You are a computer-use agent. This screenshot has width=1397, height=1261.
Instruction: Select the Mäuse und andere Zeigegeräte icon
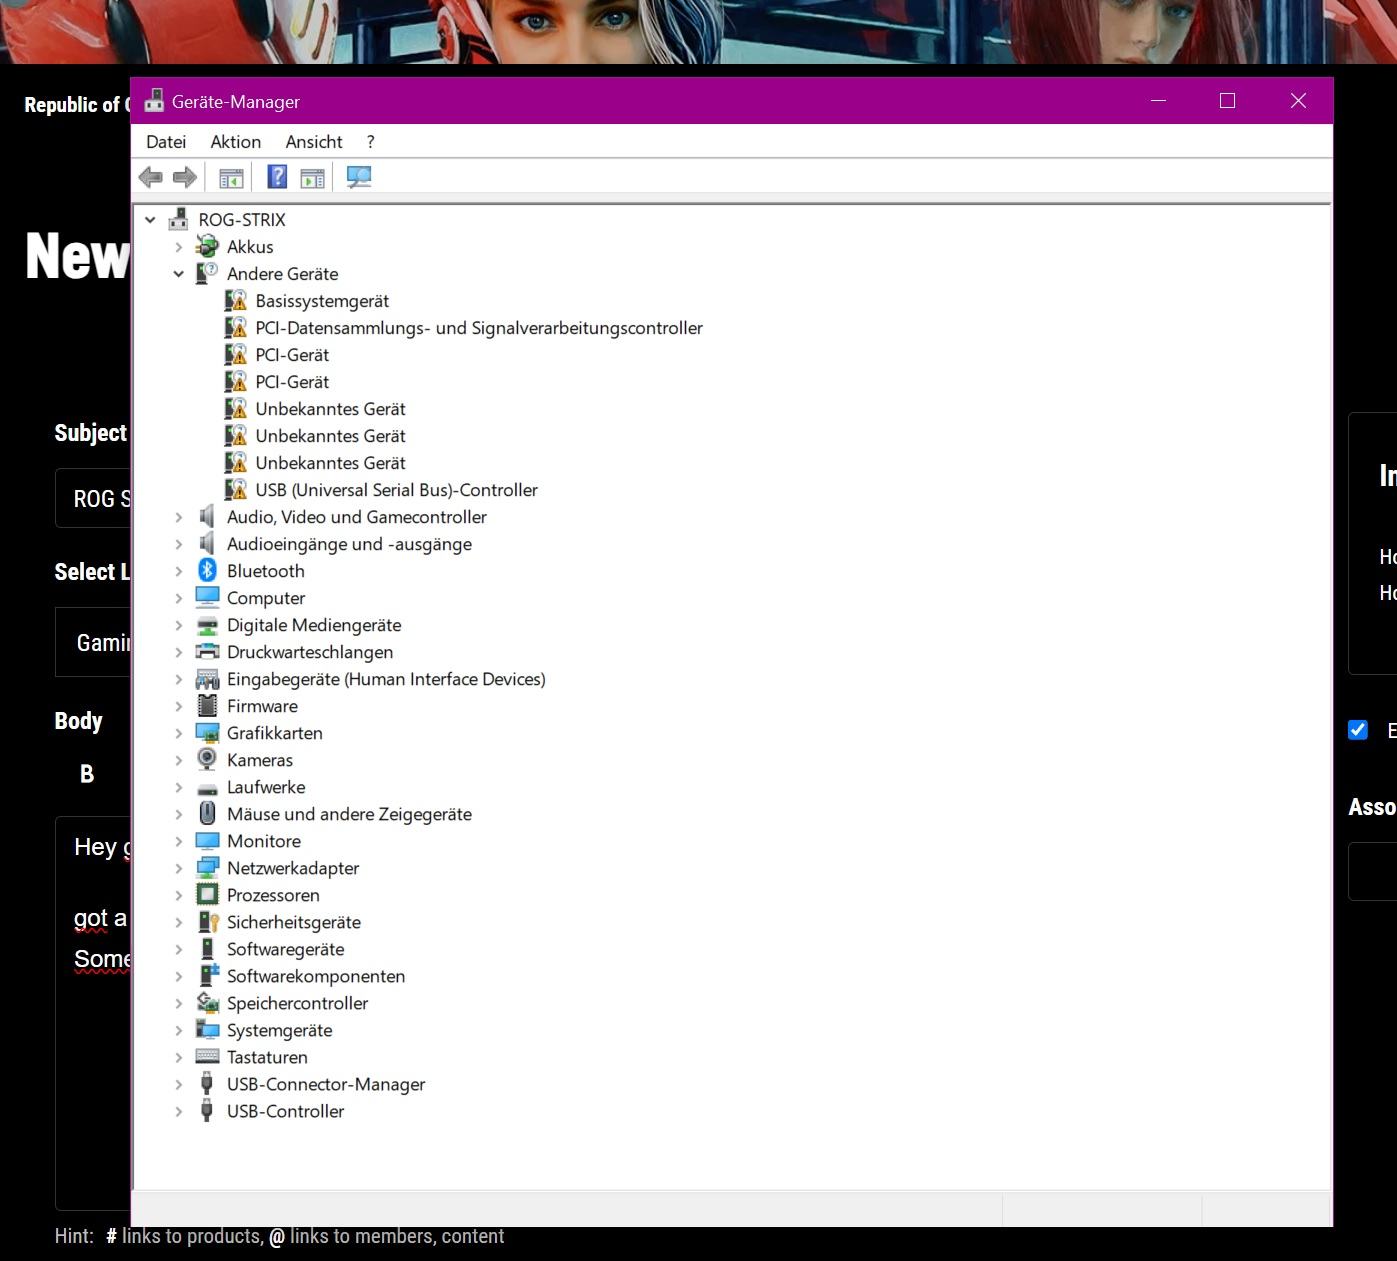point(207,813)
